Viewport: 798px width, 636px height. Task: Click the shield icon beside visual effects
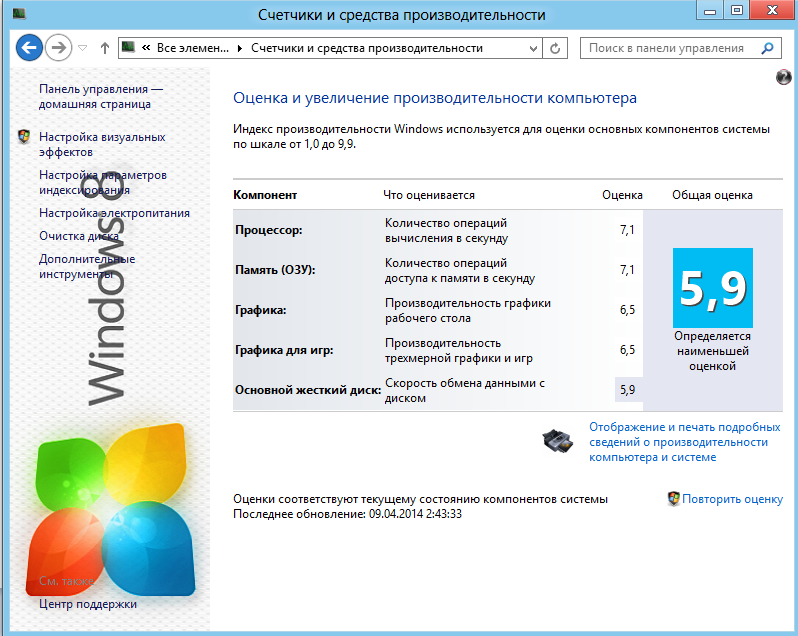click(x=24, y=136)
